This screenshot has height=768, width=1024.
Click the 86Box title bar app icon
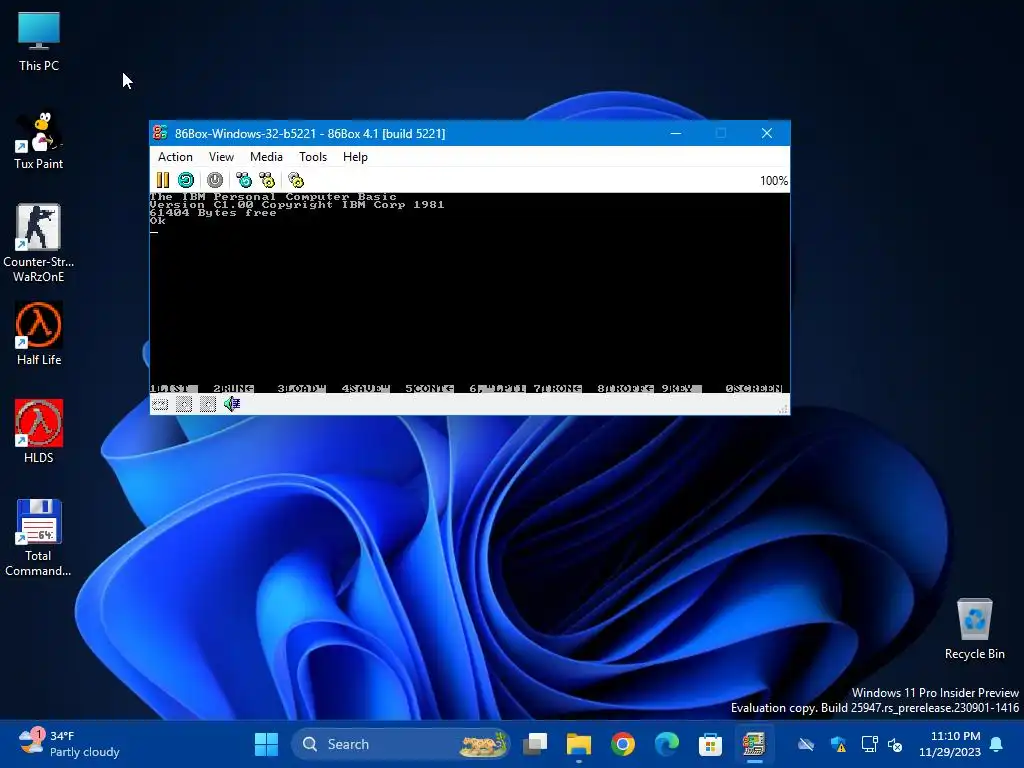160,133
